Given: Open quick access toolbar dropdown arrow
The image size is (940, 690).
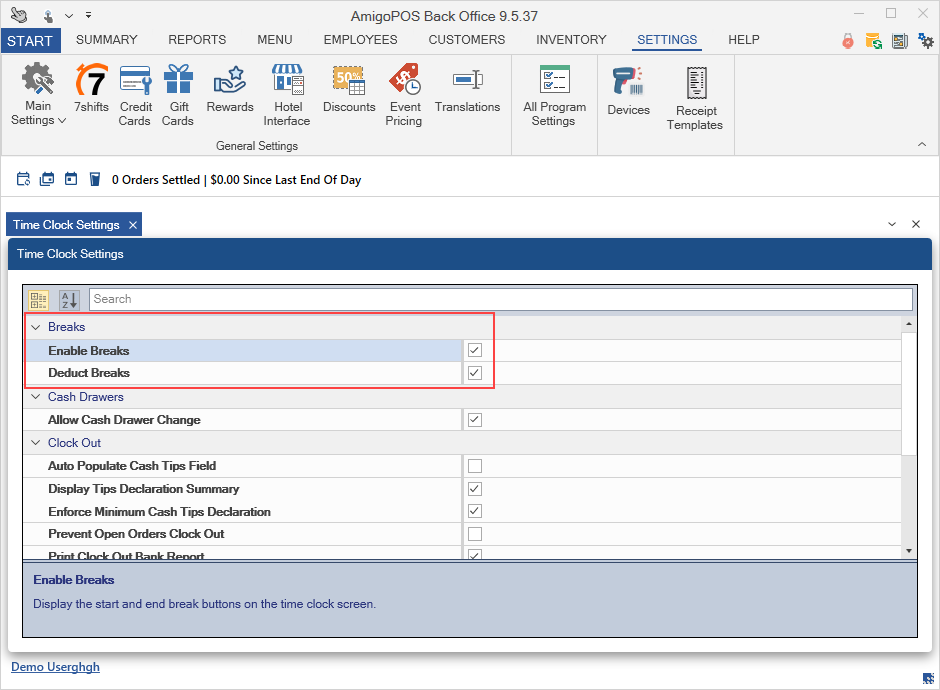Looking at the screenshot, I should 69,16.
